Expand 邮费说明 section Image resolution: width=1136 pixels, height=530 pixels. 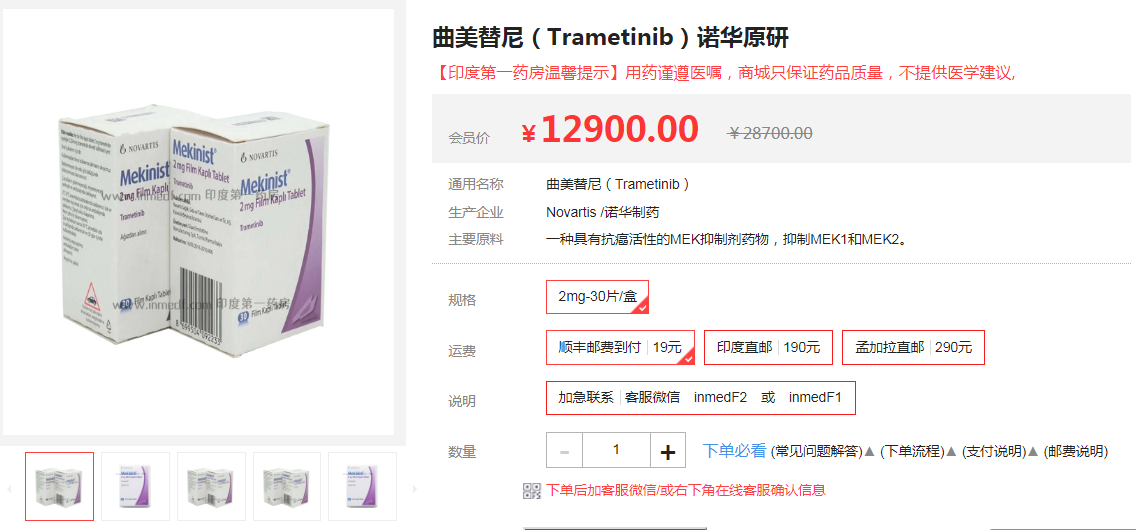pos(1075,451)
